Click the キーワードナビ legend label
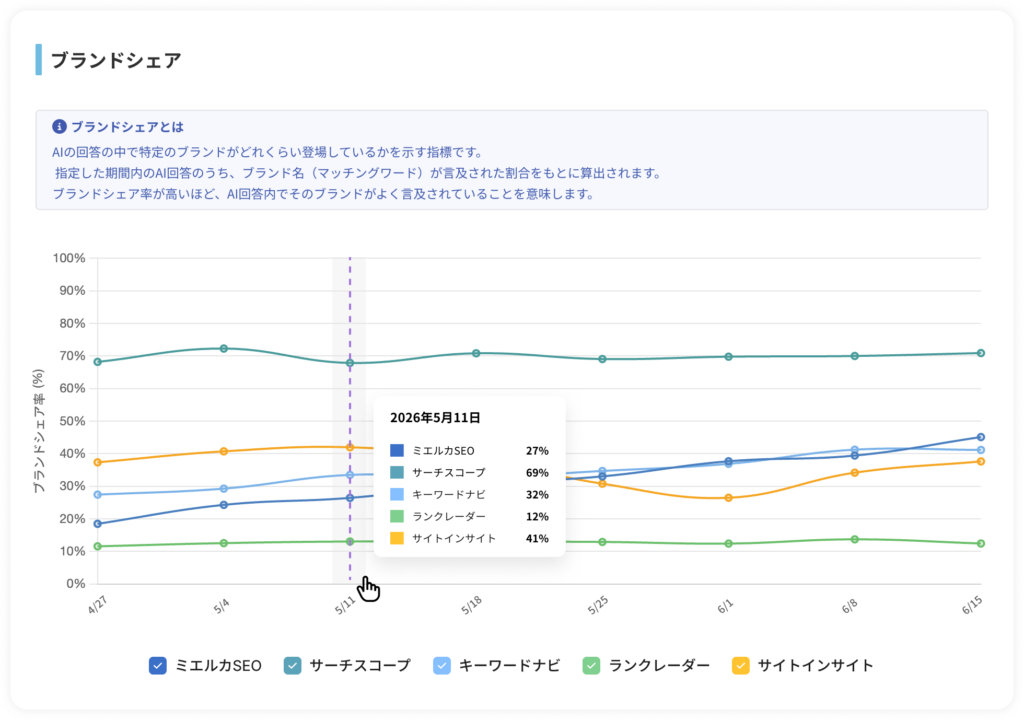1024x720 pixels. click(x=510, y=666)
